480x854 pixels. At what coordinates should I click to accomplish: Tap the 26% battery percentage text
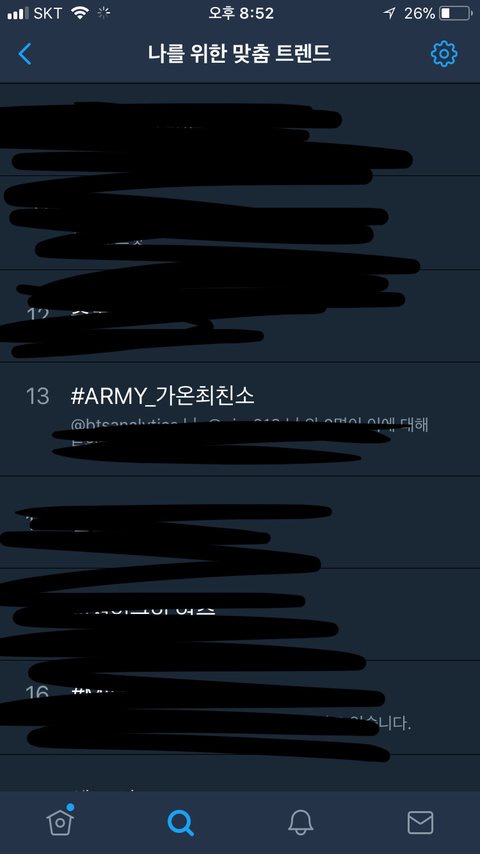click(419, 14)
